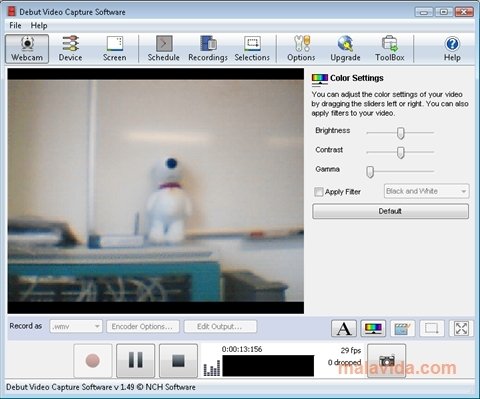Toggle fullscreen preview icon

tap(461, 328)
